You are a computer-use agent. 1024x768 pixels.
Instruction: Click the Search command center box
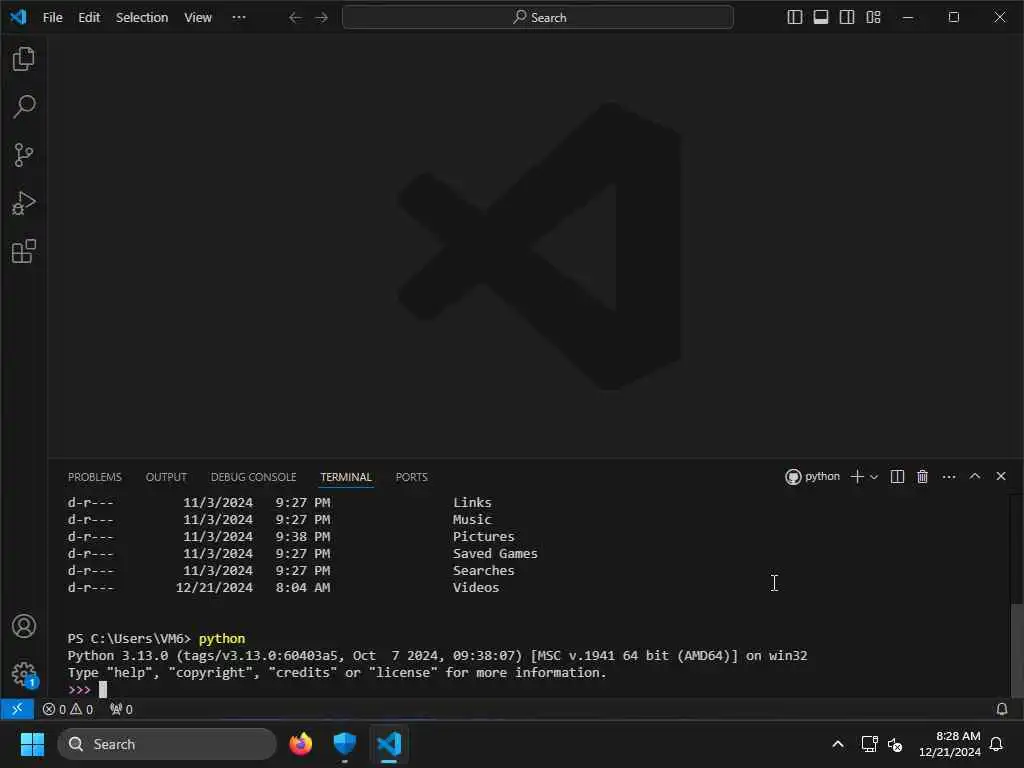[x=537, y=18]
